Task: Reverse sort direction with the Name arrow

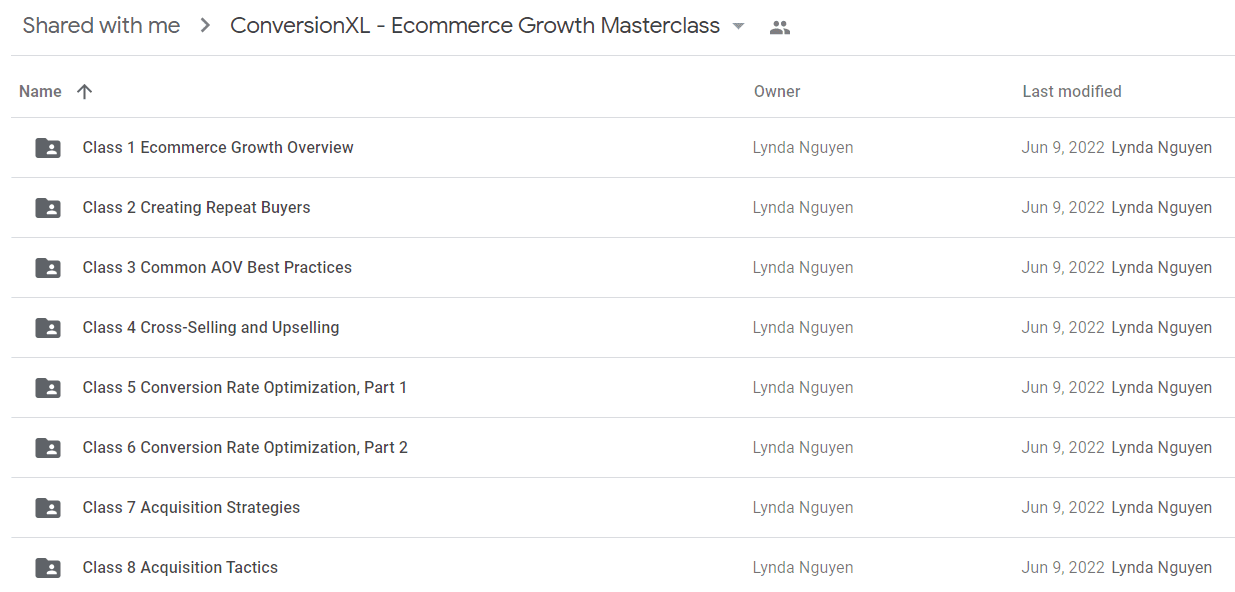Action: tap(85, 92)
